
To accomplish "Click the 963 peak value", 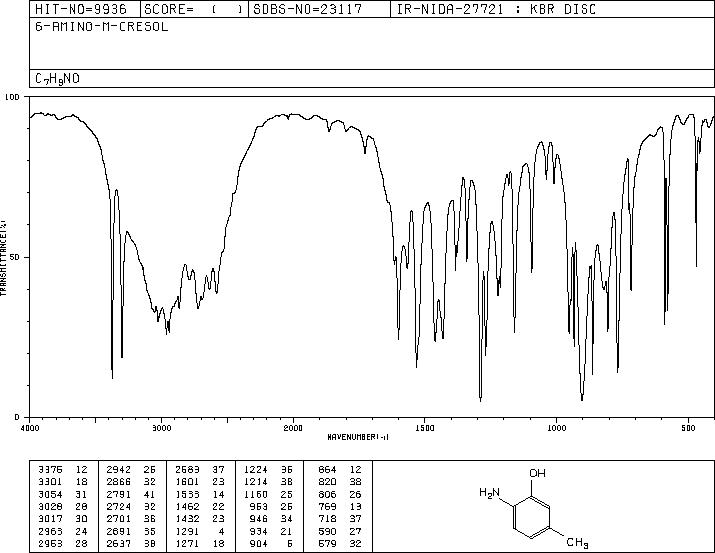I will tap(259, 506).
